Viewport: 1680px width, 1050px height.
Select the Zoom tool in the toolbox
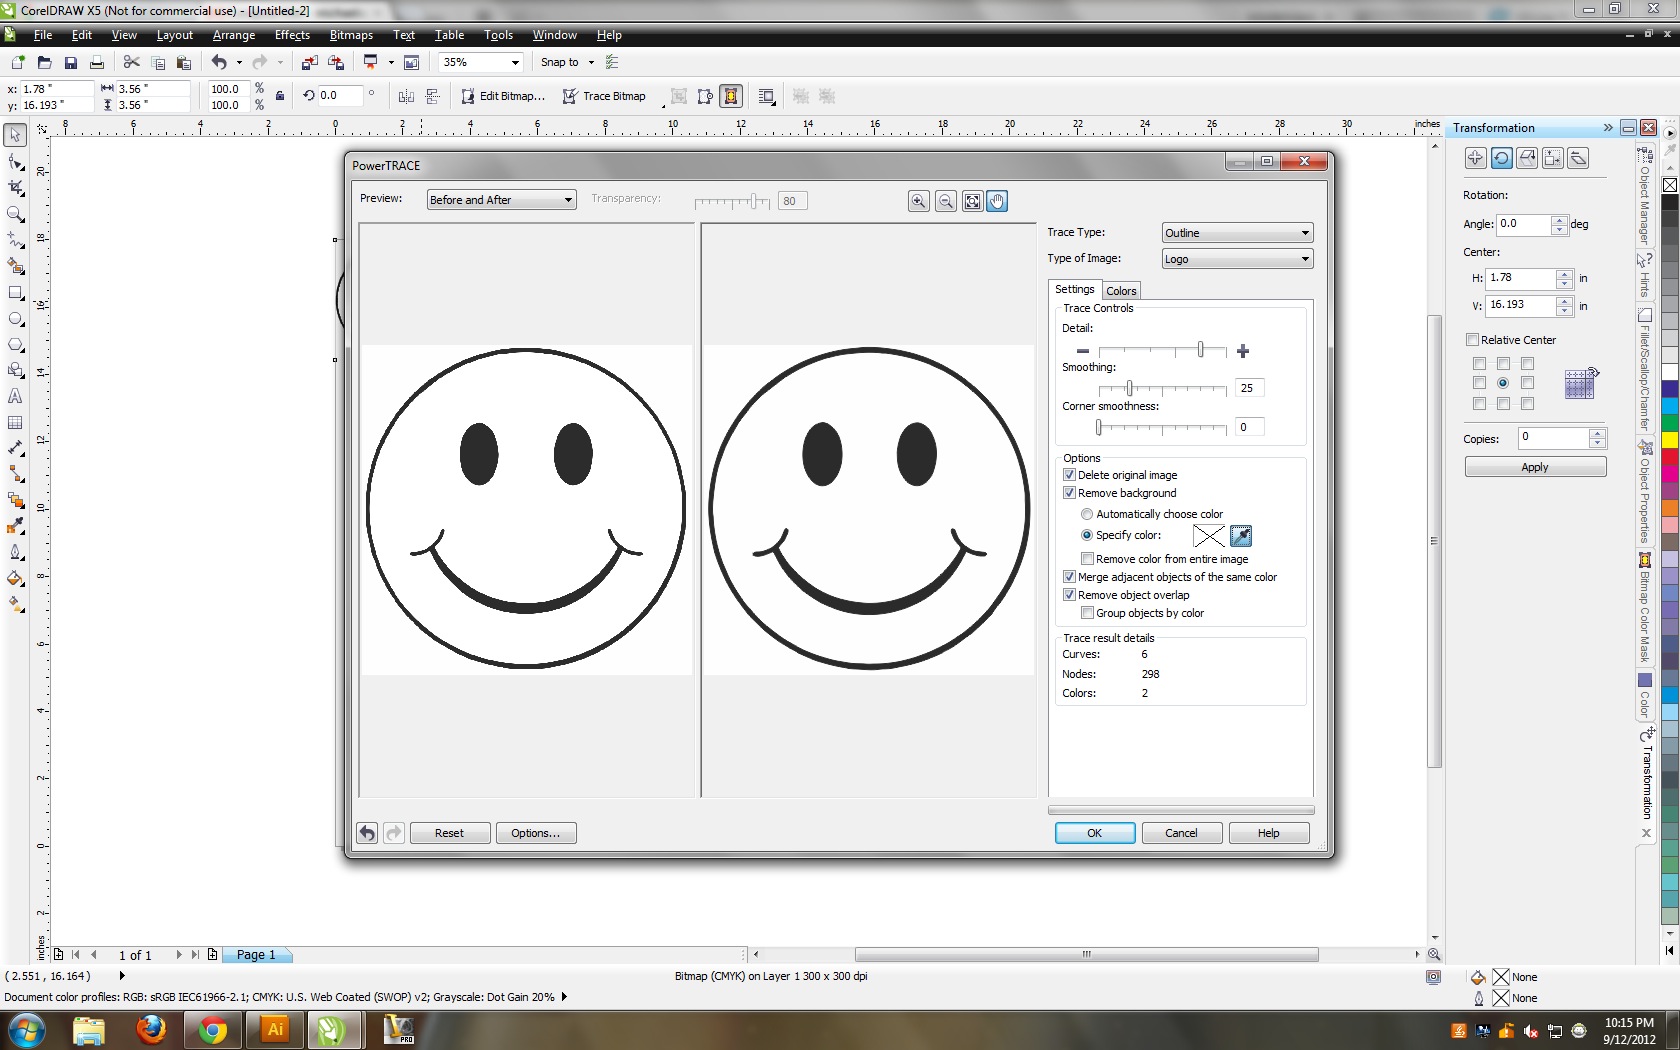[15, 213]
